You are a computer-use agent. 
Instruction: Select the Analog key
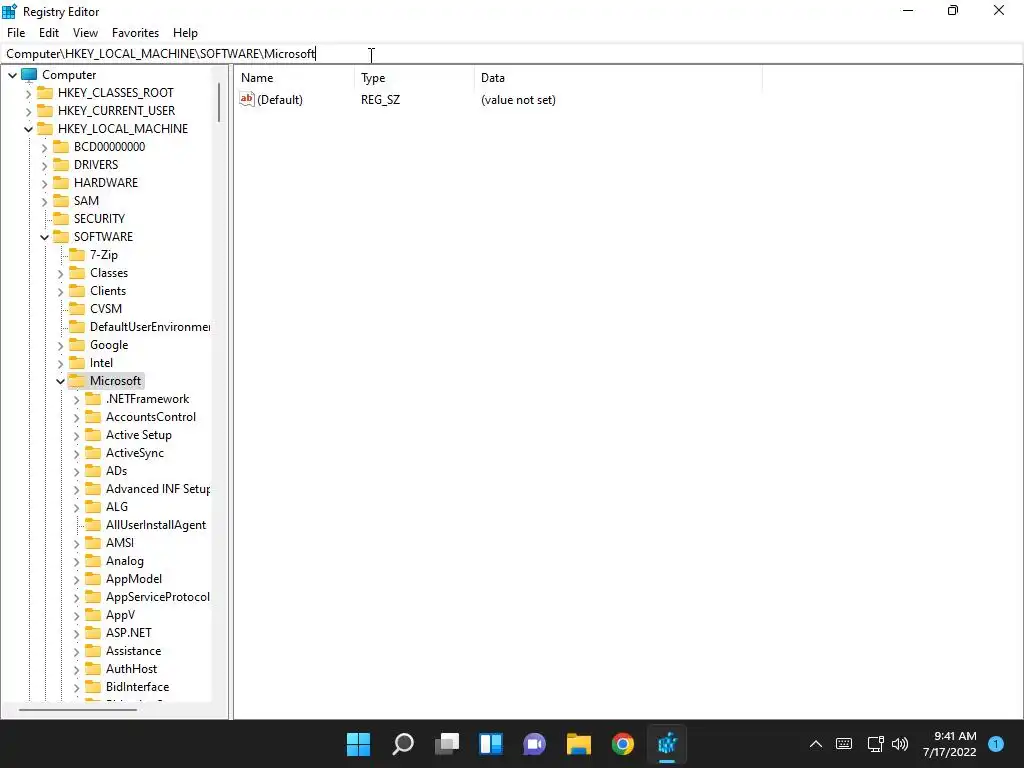(125, 561)
